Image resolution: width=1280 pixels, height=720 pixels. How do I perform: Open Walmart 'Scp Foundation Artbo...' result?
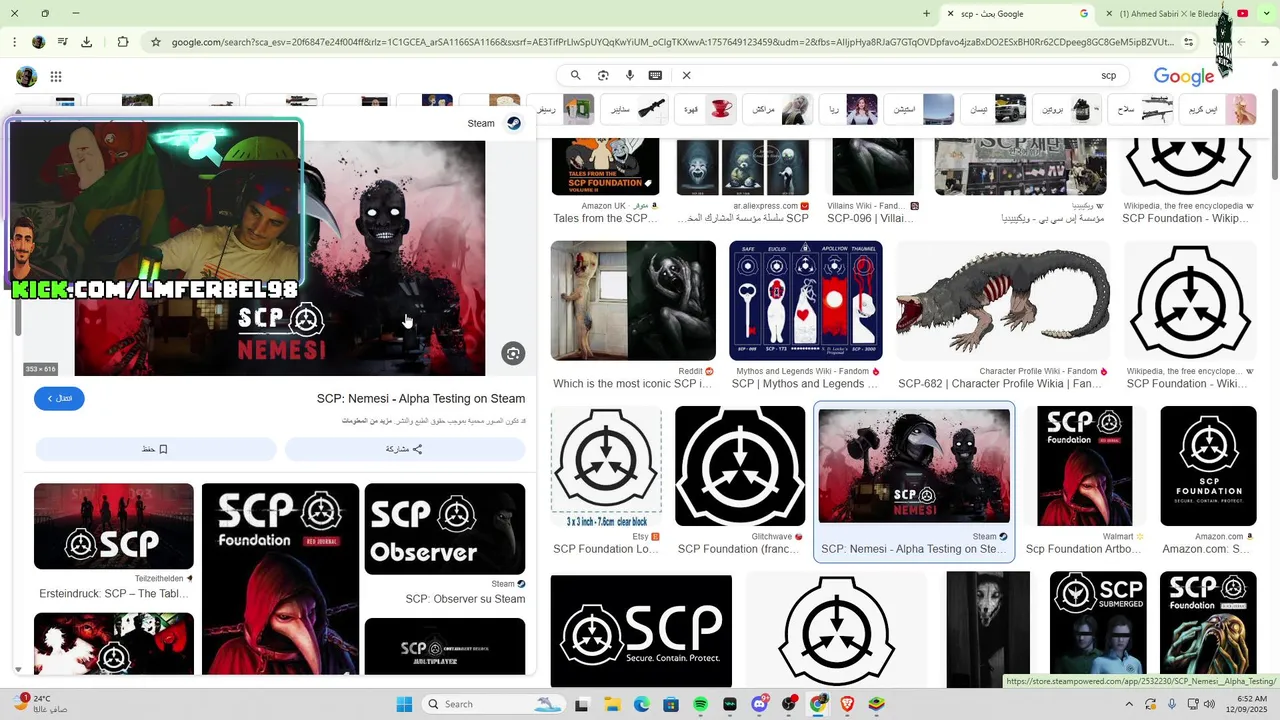click(x=1085, y=466)
